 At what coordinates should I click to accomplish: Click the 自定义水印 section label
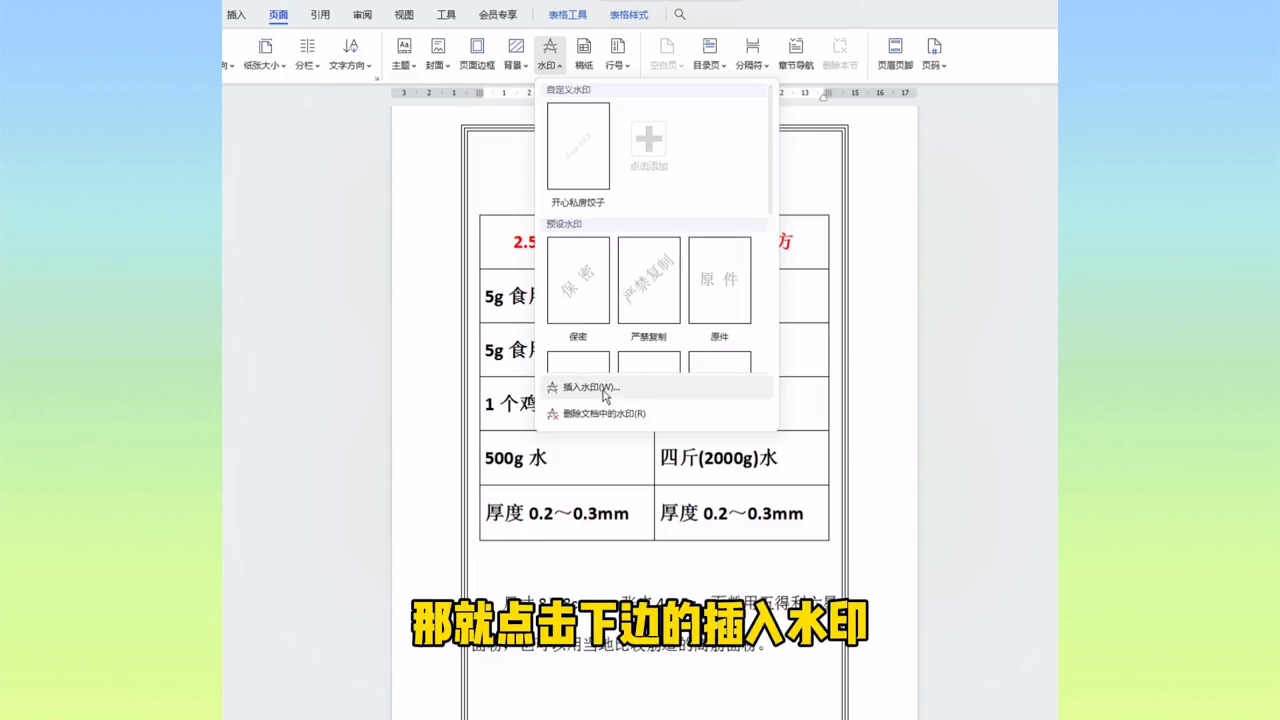pyautogui.click(x=568, y=90)
